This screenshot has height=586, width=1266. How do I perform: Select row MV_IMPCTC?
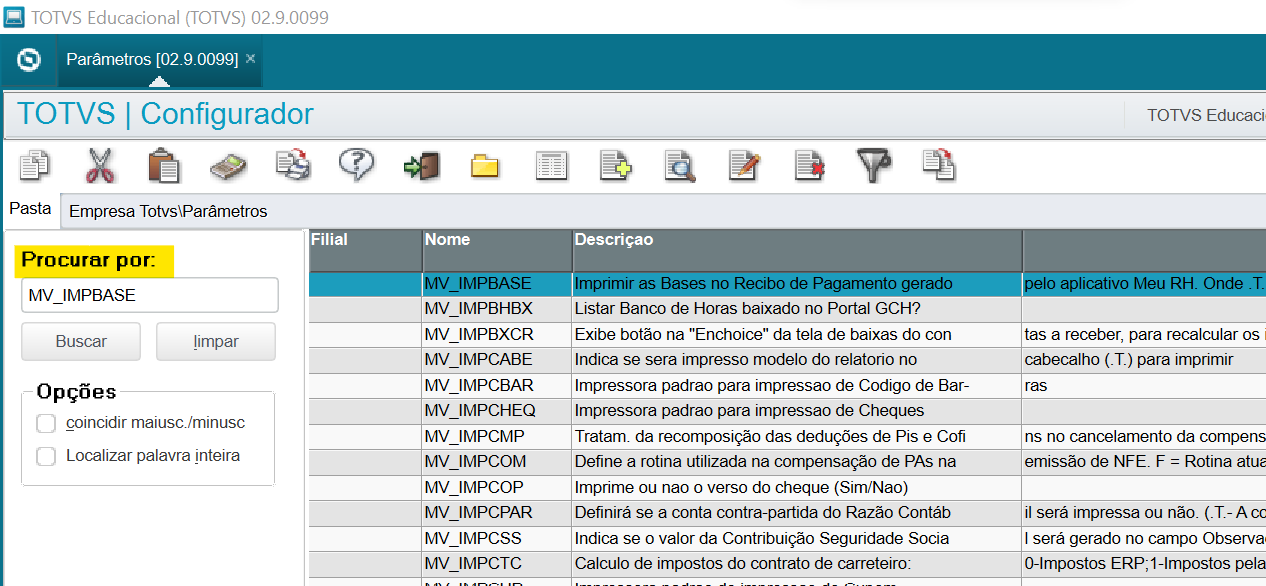click(787, 564)
